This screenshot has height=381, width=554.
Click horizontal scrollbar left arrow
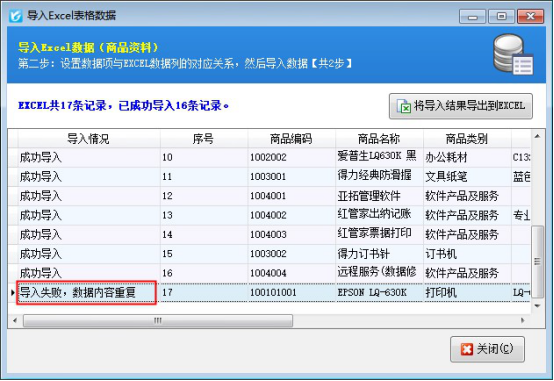(15, 321)
